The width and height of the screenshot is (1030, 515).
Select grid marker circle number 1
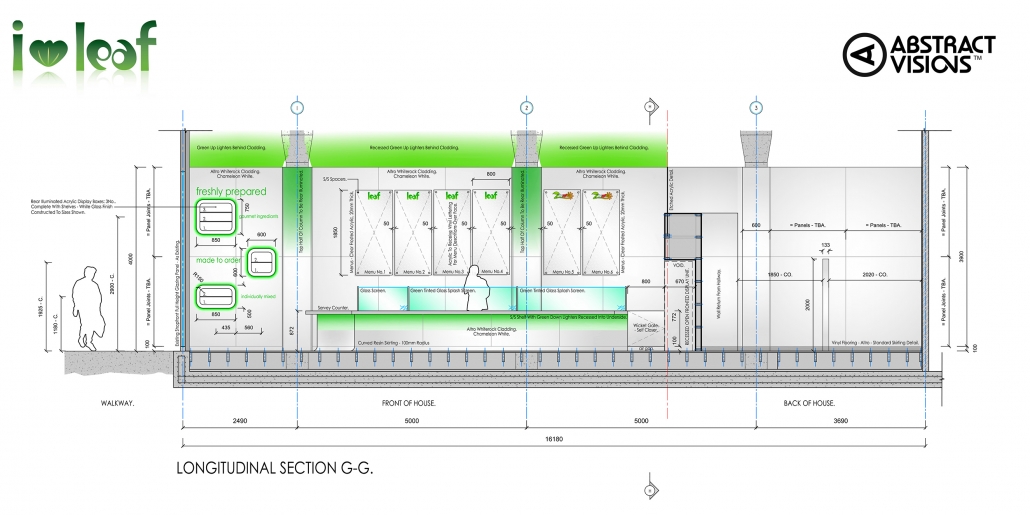296,106
